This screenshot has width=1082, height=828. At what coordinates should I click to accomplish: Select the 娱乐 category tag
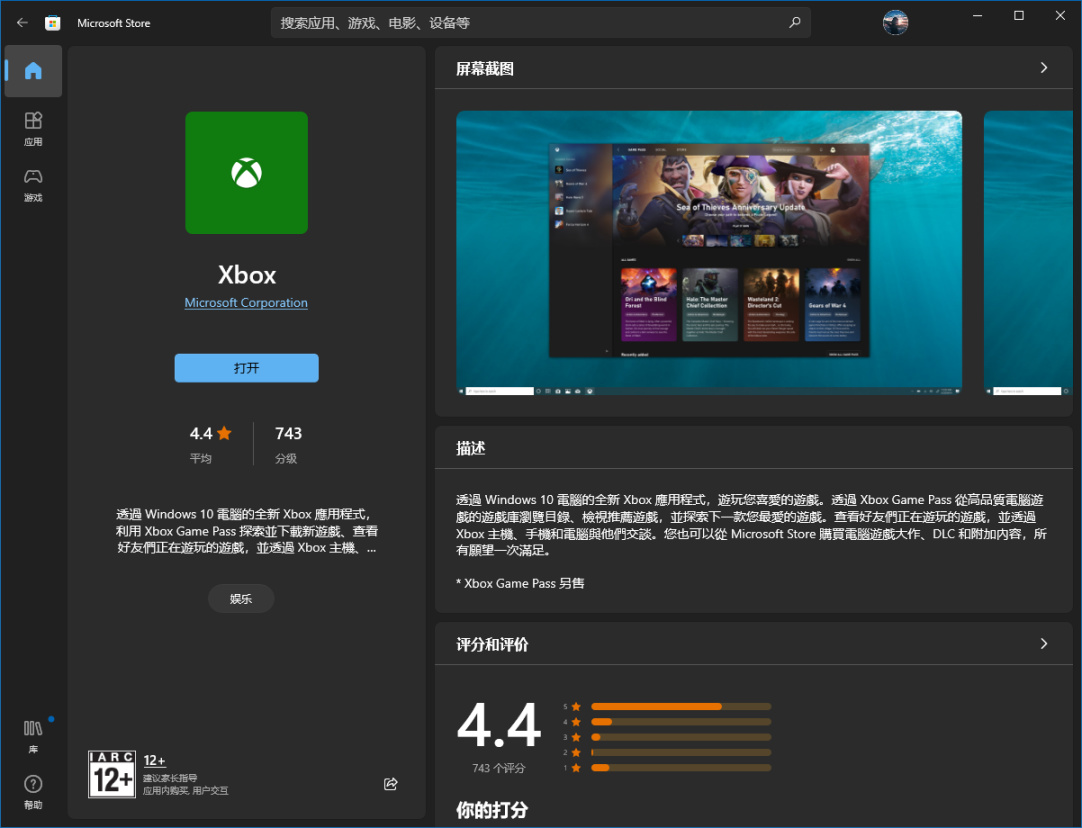(x=241, y=598)
